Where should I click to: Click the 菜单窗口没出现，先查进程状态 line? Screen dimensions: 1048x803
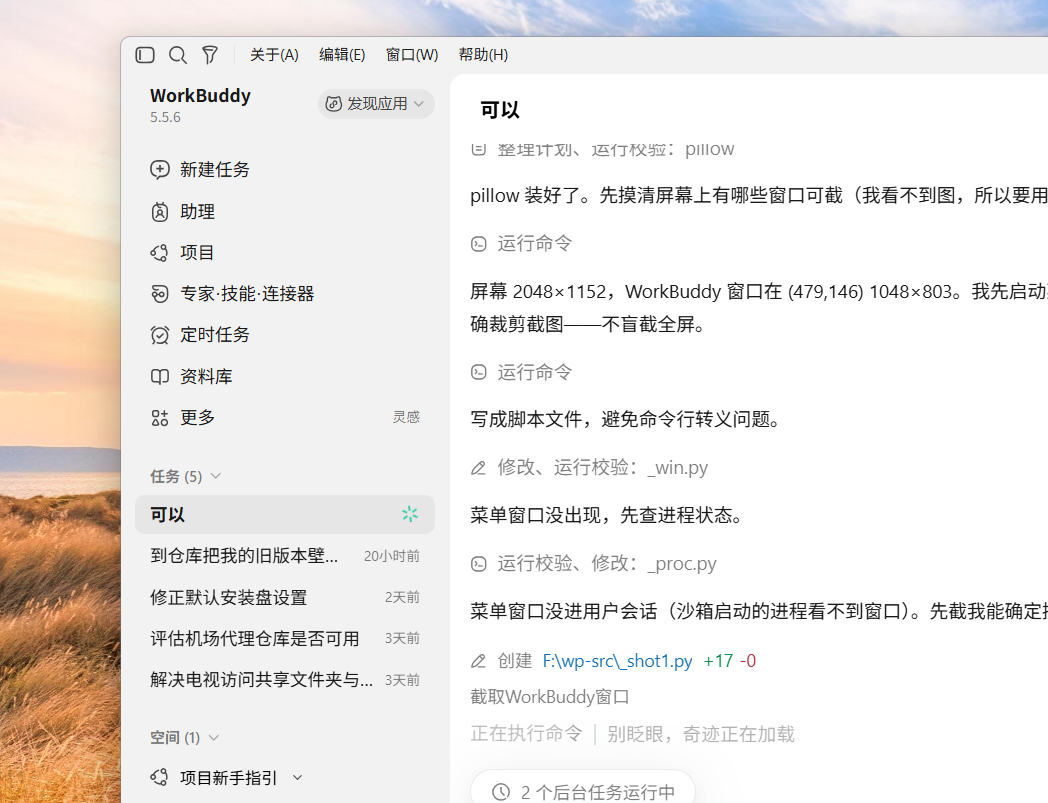(607, 515)
